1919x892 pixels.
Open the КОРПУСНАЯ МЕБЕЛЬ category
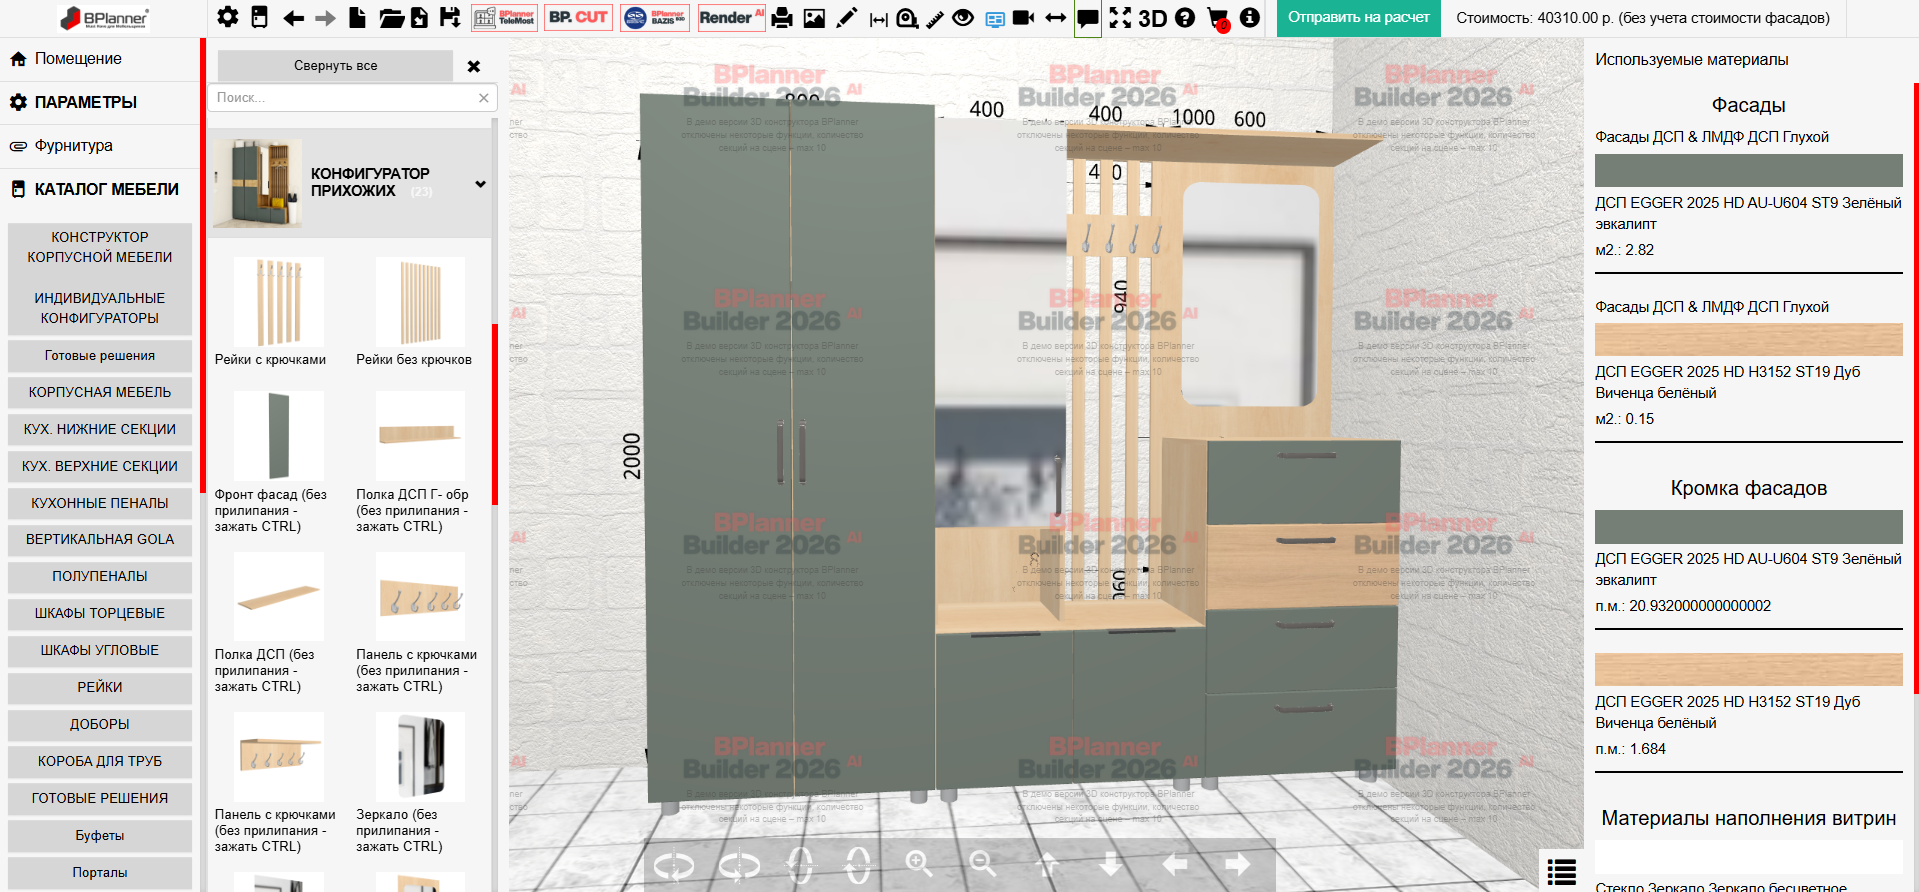[100, 392]
